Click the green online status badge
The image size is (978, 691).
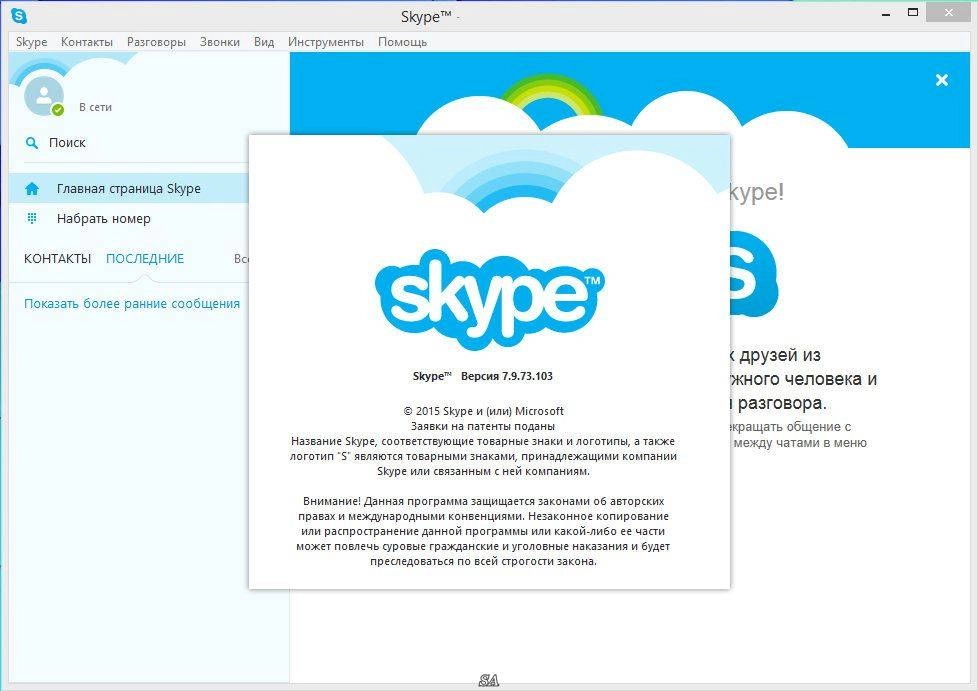point(58,110)
